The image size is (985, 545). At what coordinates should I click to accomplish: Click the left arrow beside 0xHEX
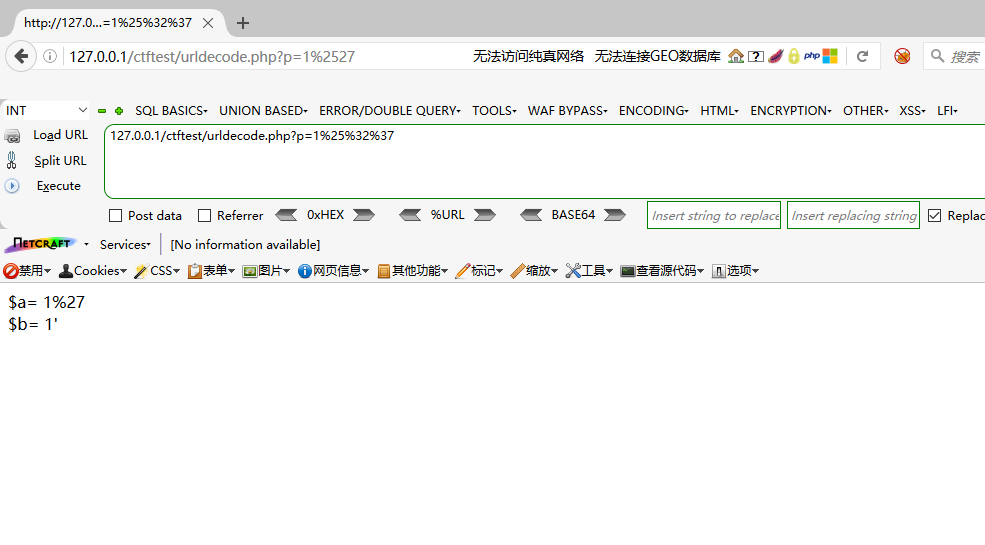[286, 215]
